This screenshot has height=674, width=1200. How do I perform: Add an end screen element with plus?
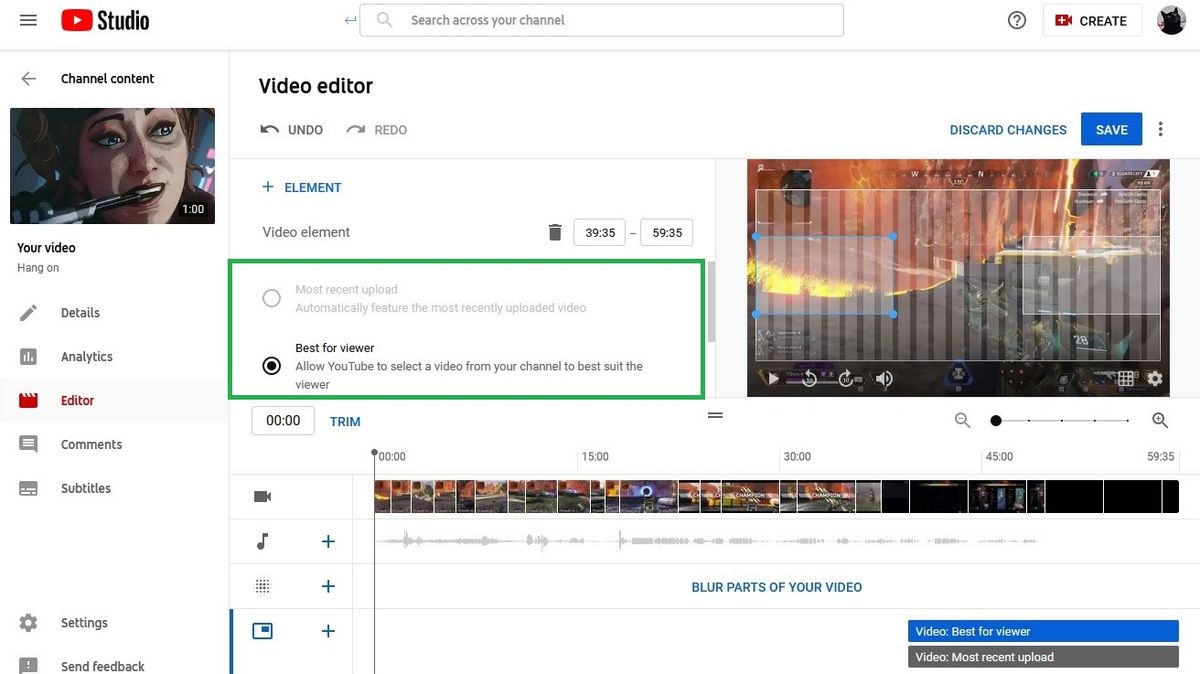coord(328,631)
